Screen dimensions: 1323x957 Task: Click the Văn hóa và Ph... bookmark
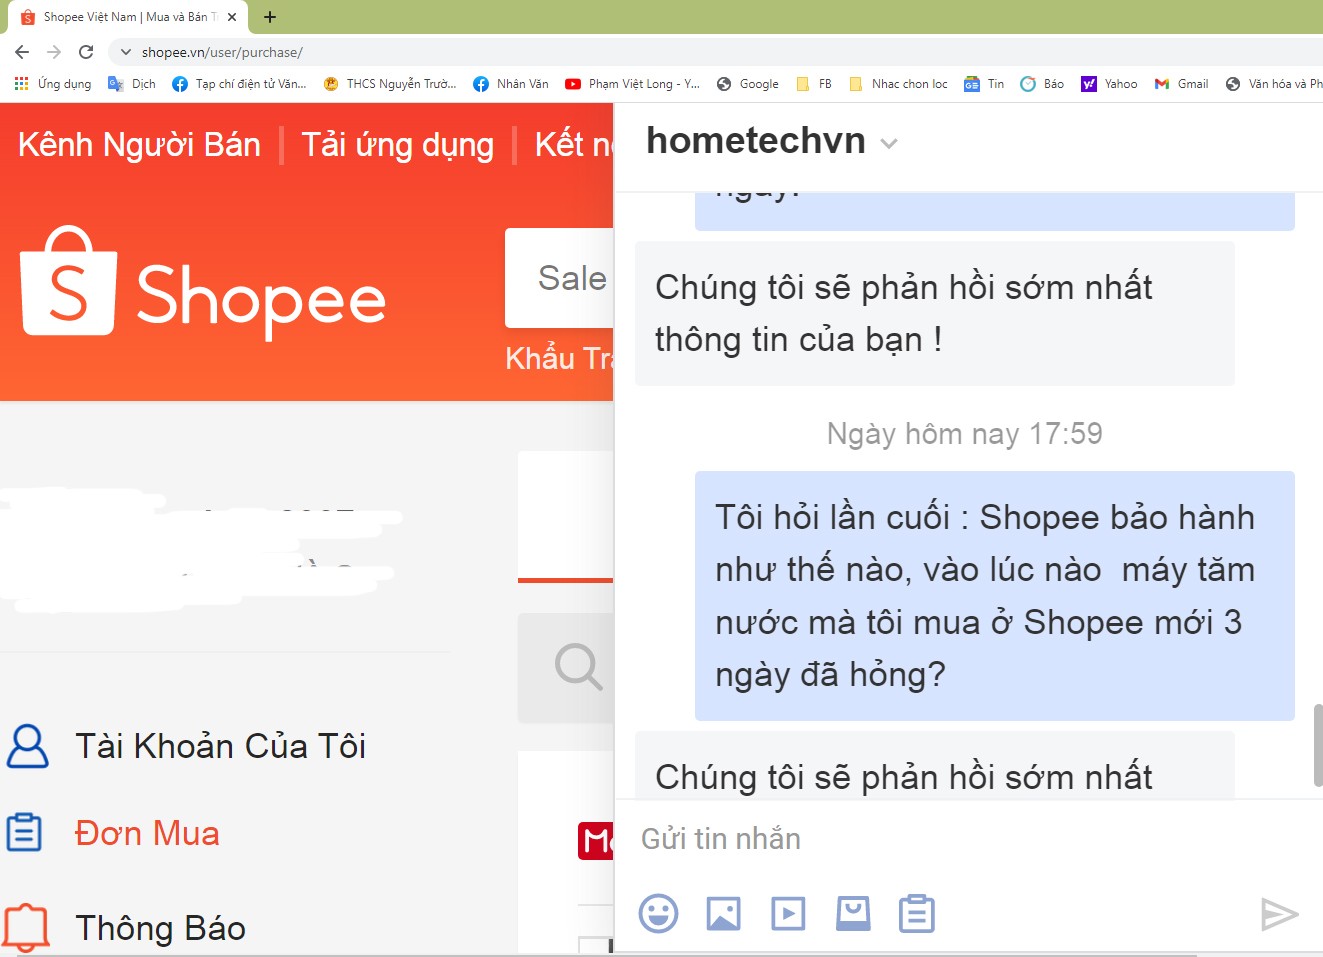pyautogui.click(x=1274, y=84)
